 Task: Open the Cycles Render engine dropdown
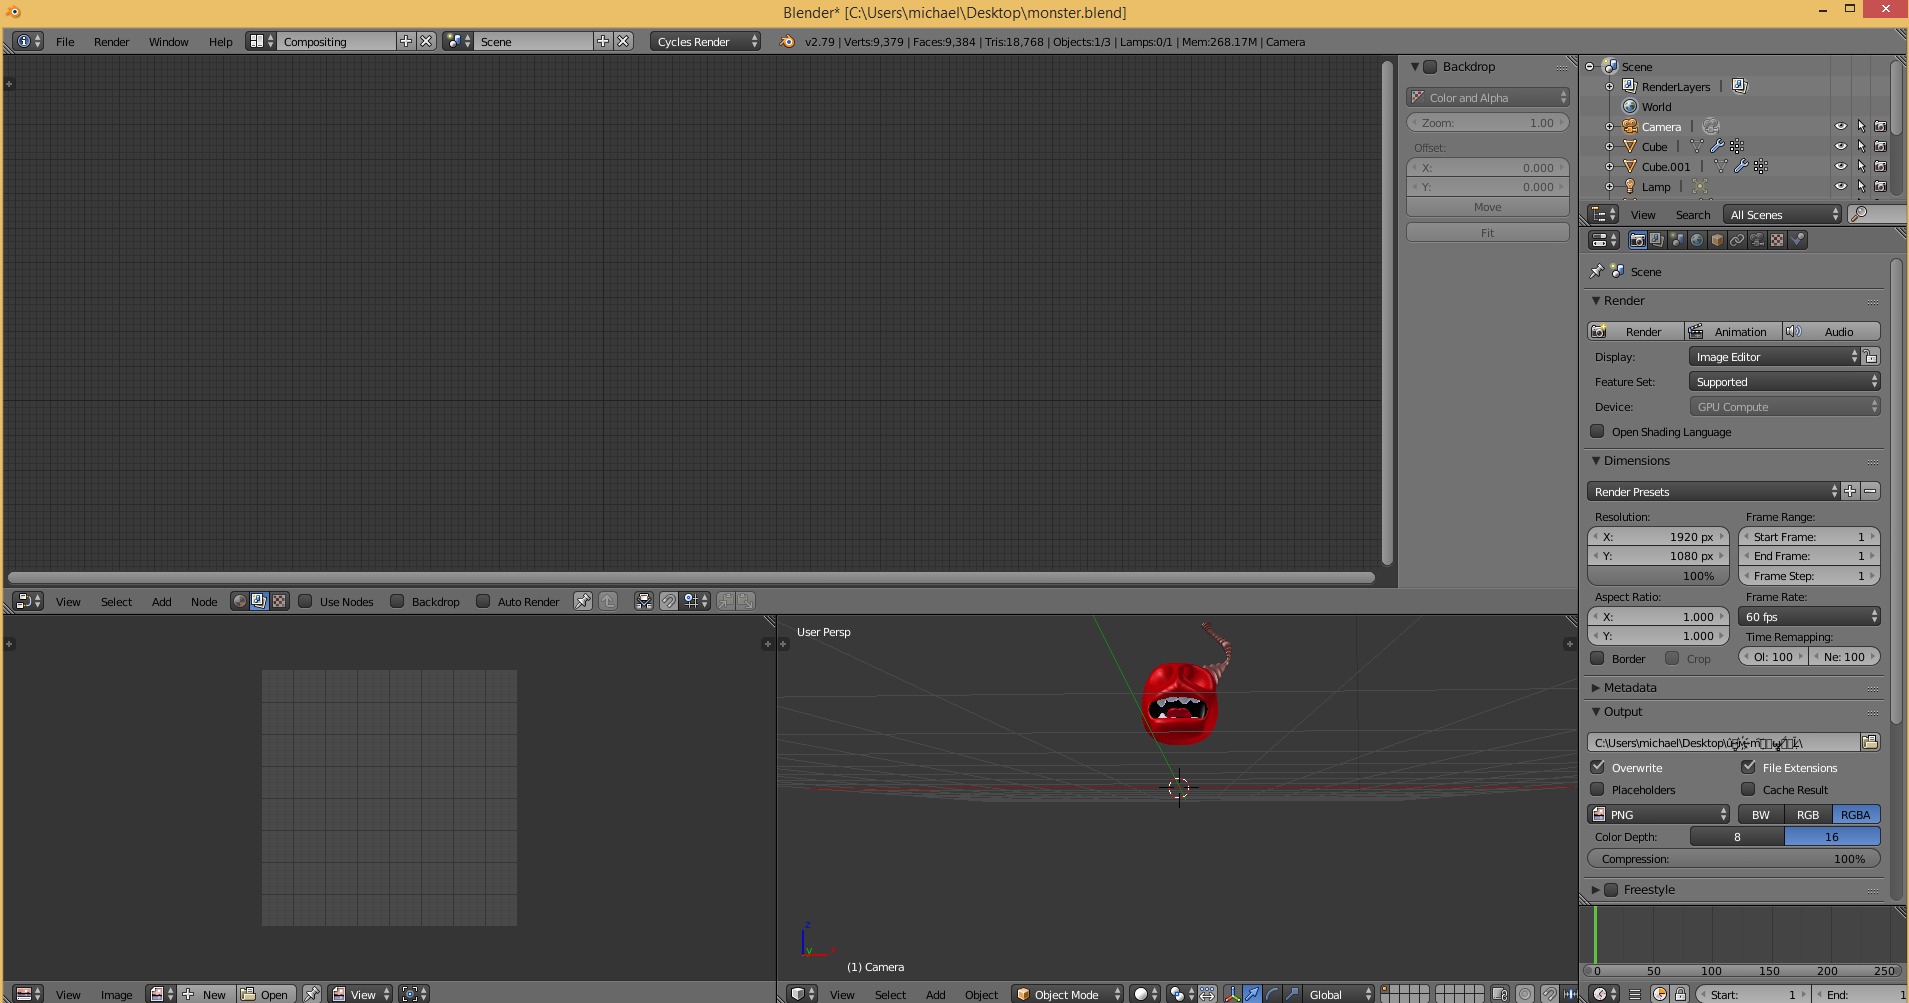pos(705,41)
